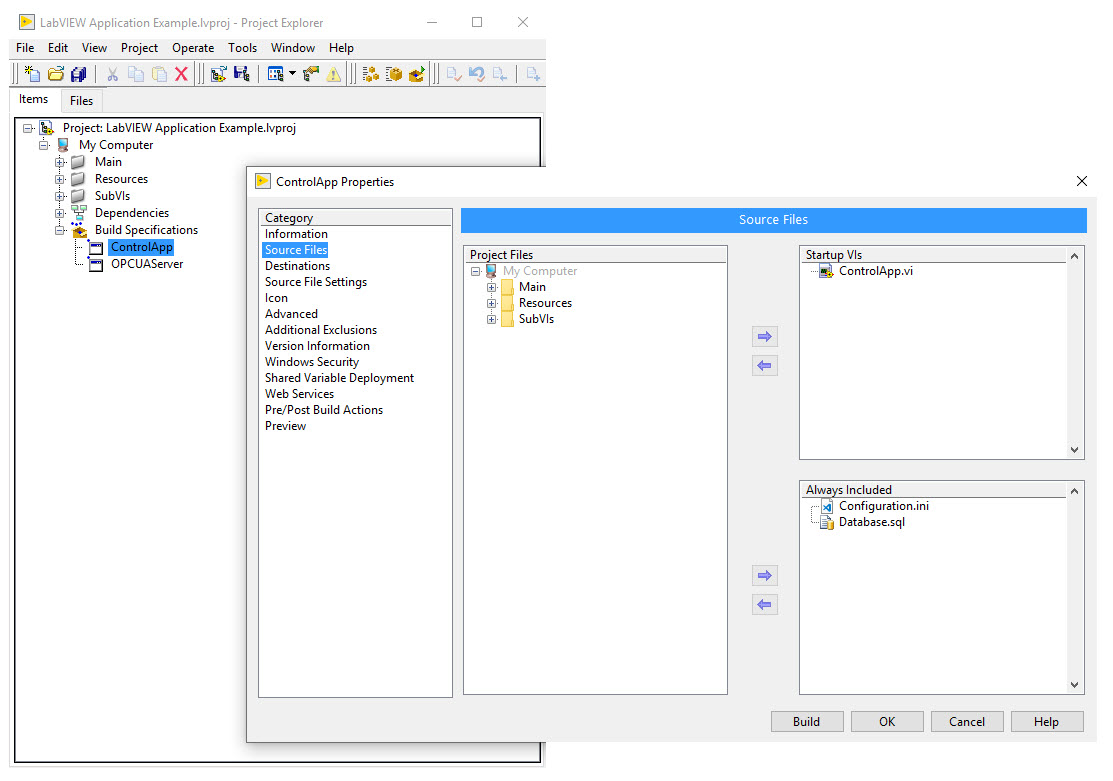Image resolution: width=1113 pixels, height=781 pixels.
Task: Select OPCUAServer build specification
Action: point(147,264)
